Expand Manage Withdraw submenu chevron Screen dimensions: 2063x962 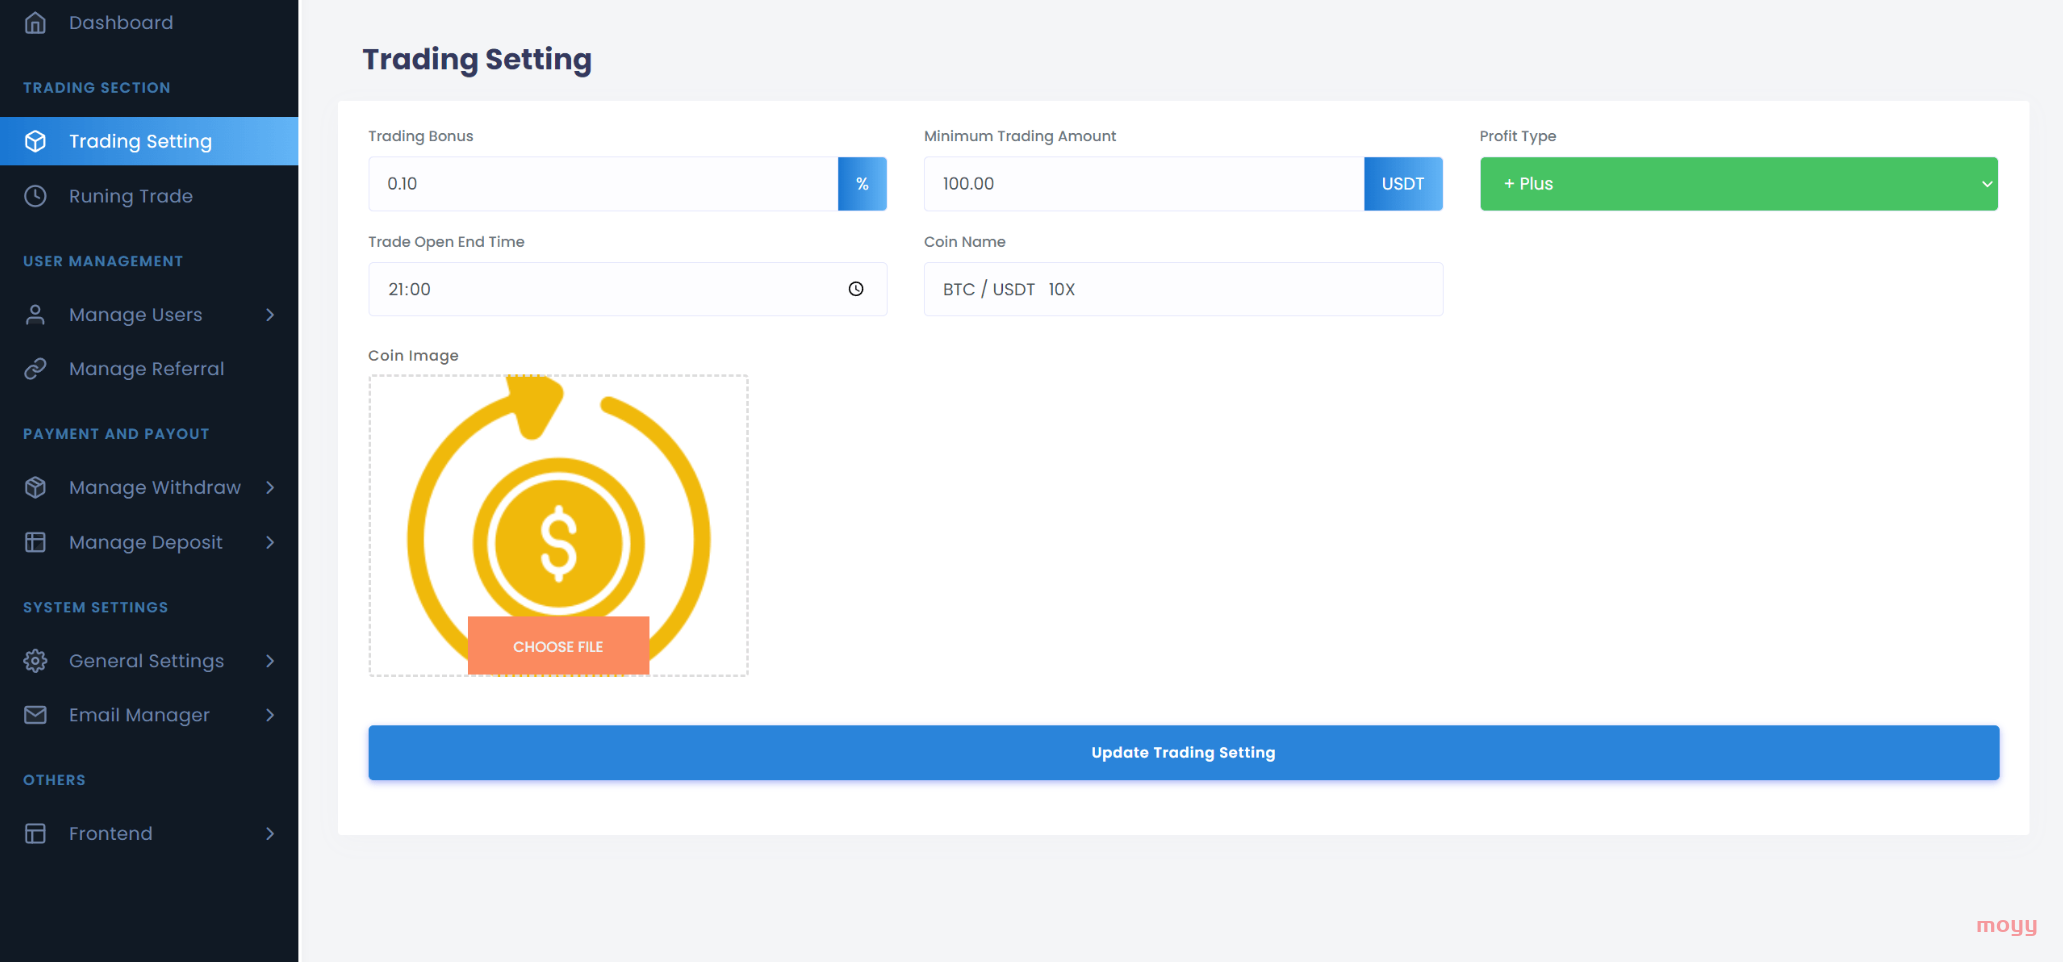(270, 487)
